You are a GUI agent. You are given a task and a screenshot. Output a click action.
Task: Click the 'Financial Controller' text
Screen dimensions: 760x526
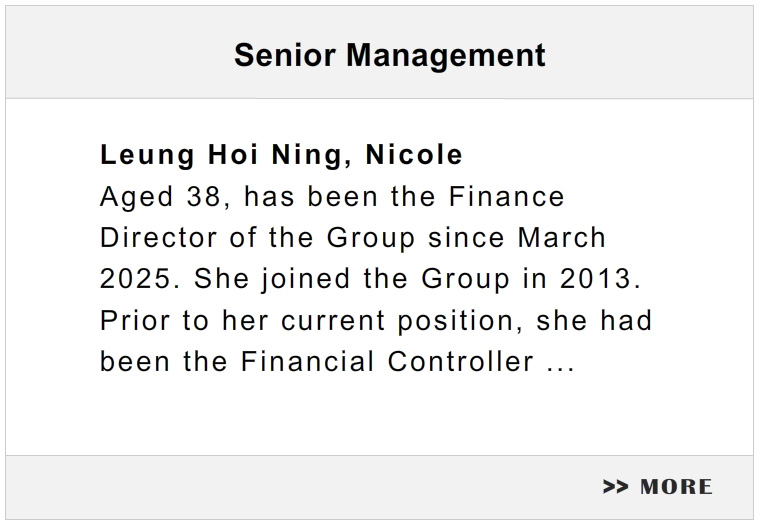tap(387, 362)
